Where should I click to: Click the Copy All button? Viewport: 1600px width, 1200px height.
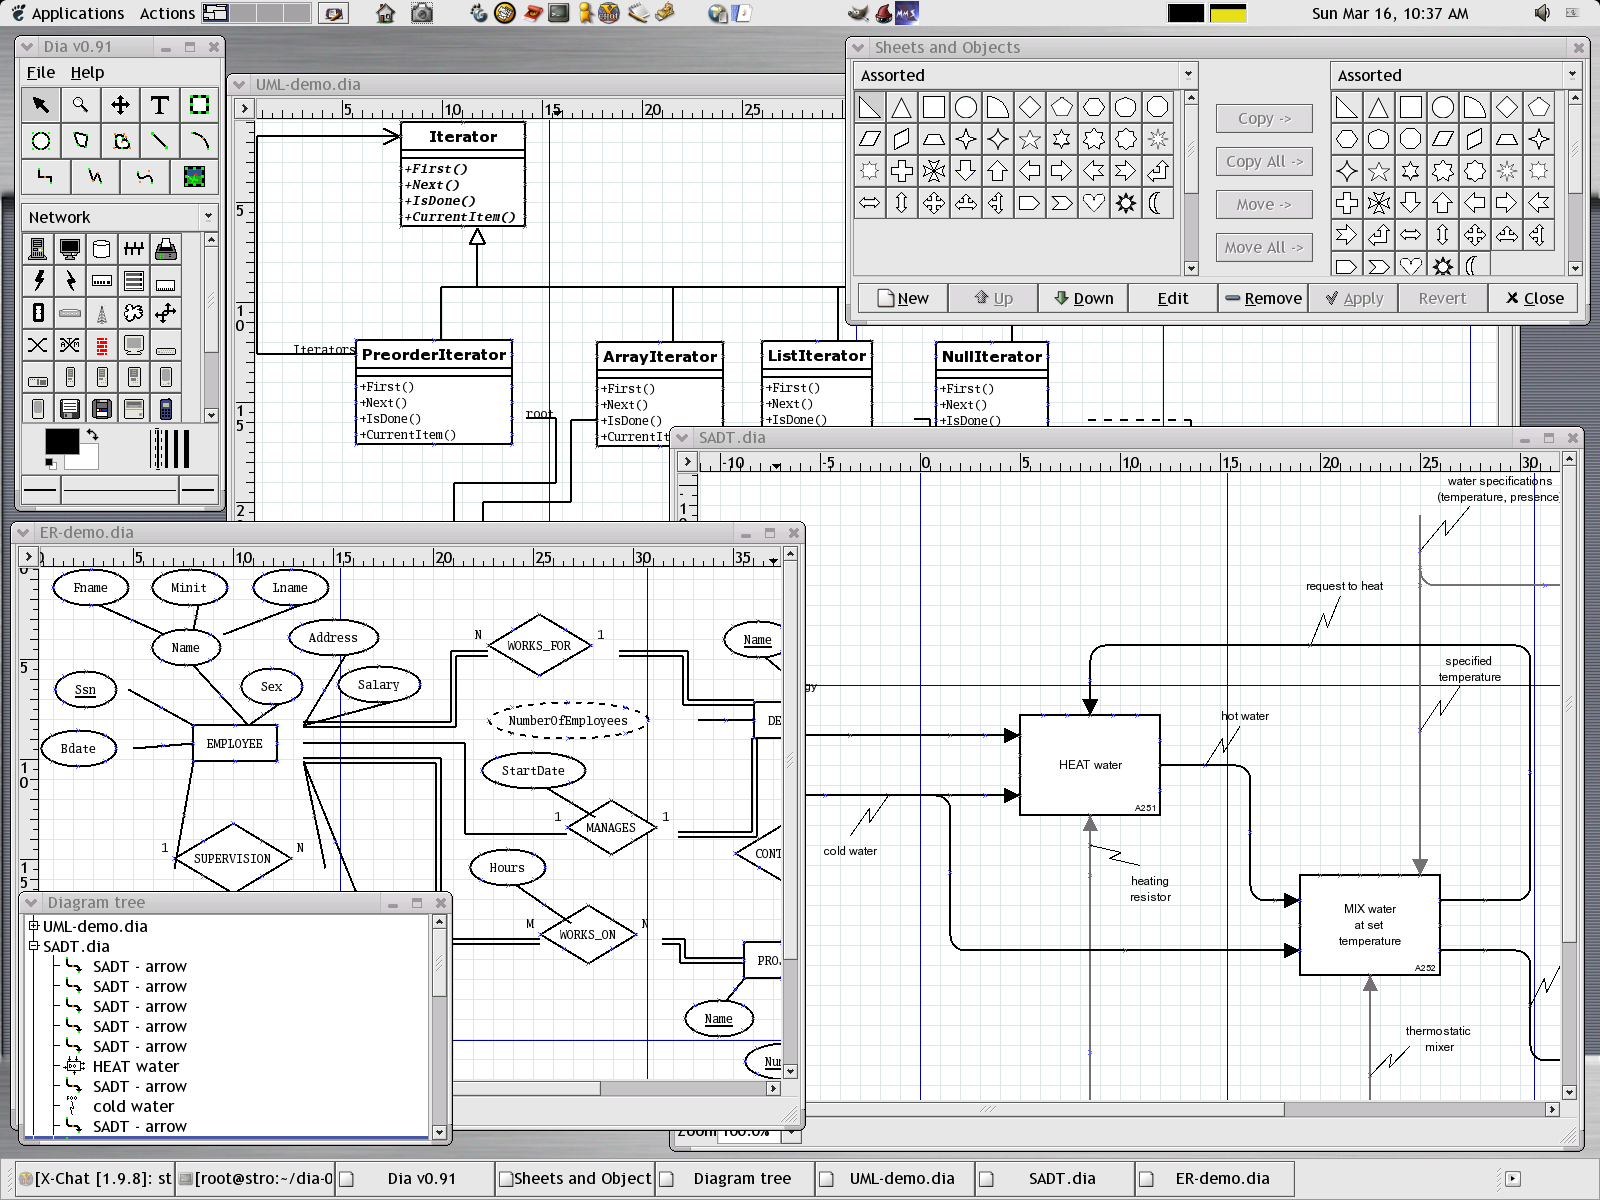pyautogui.click(x=1264, y=161)
